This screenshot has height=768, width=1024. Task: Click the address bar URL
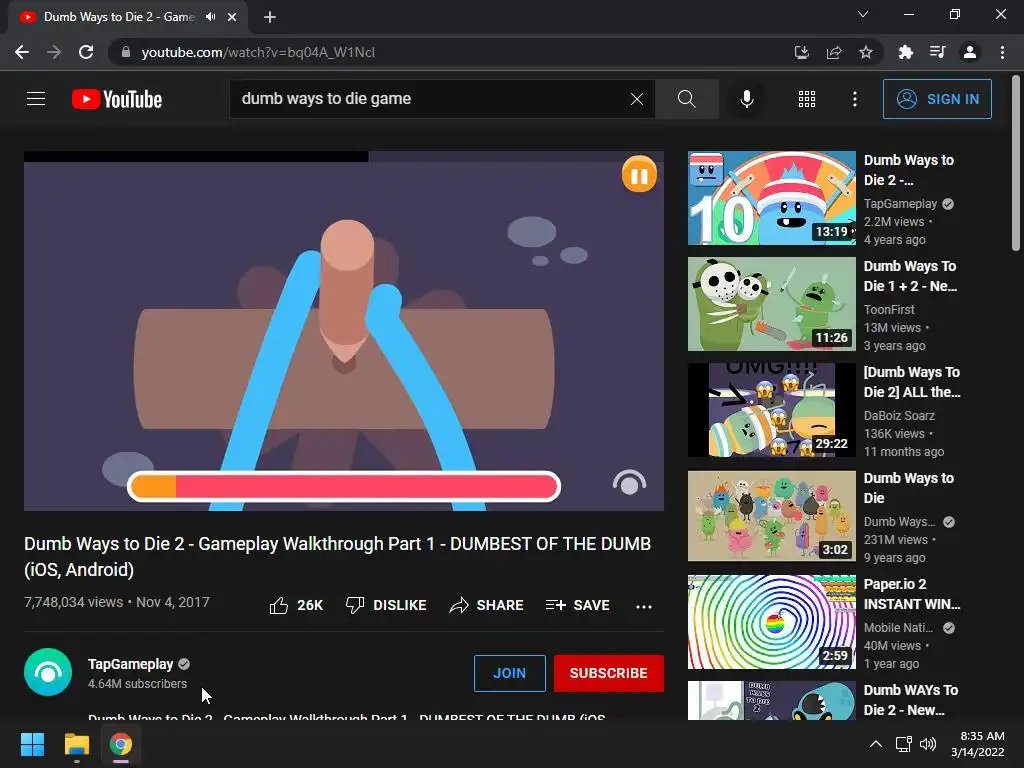[258, 52]
